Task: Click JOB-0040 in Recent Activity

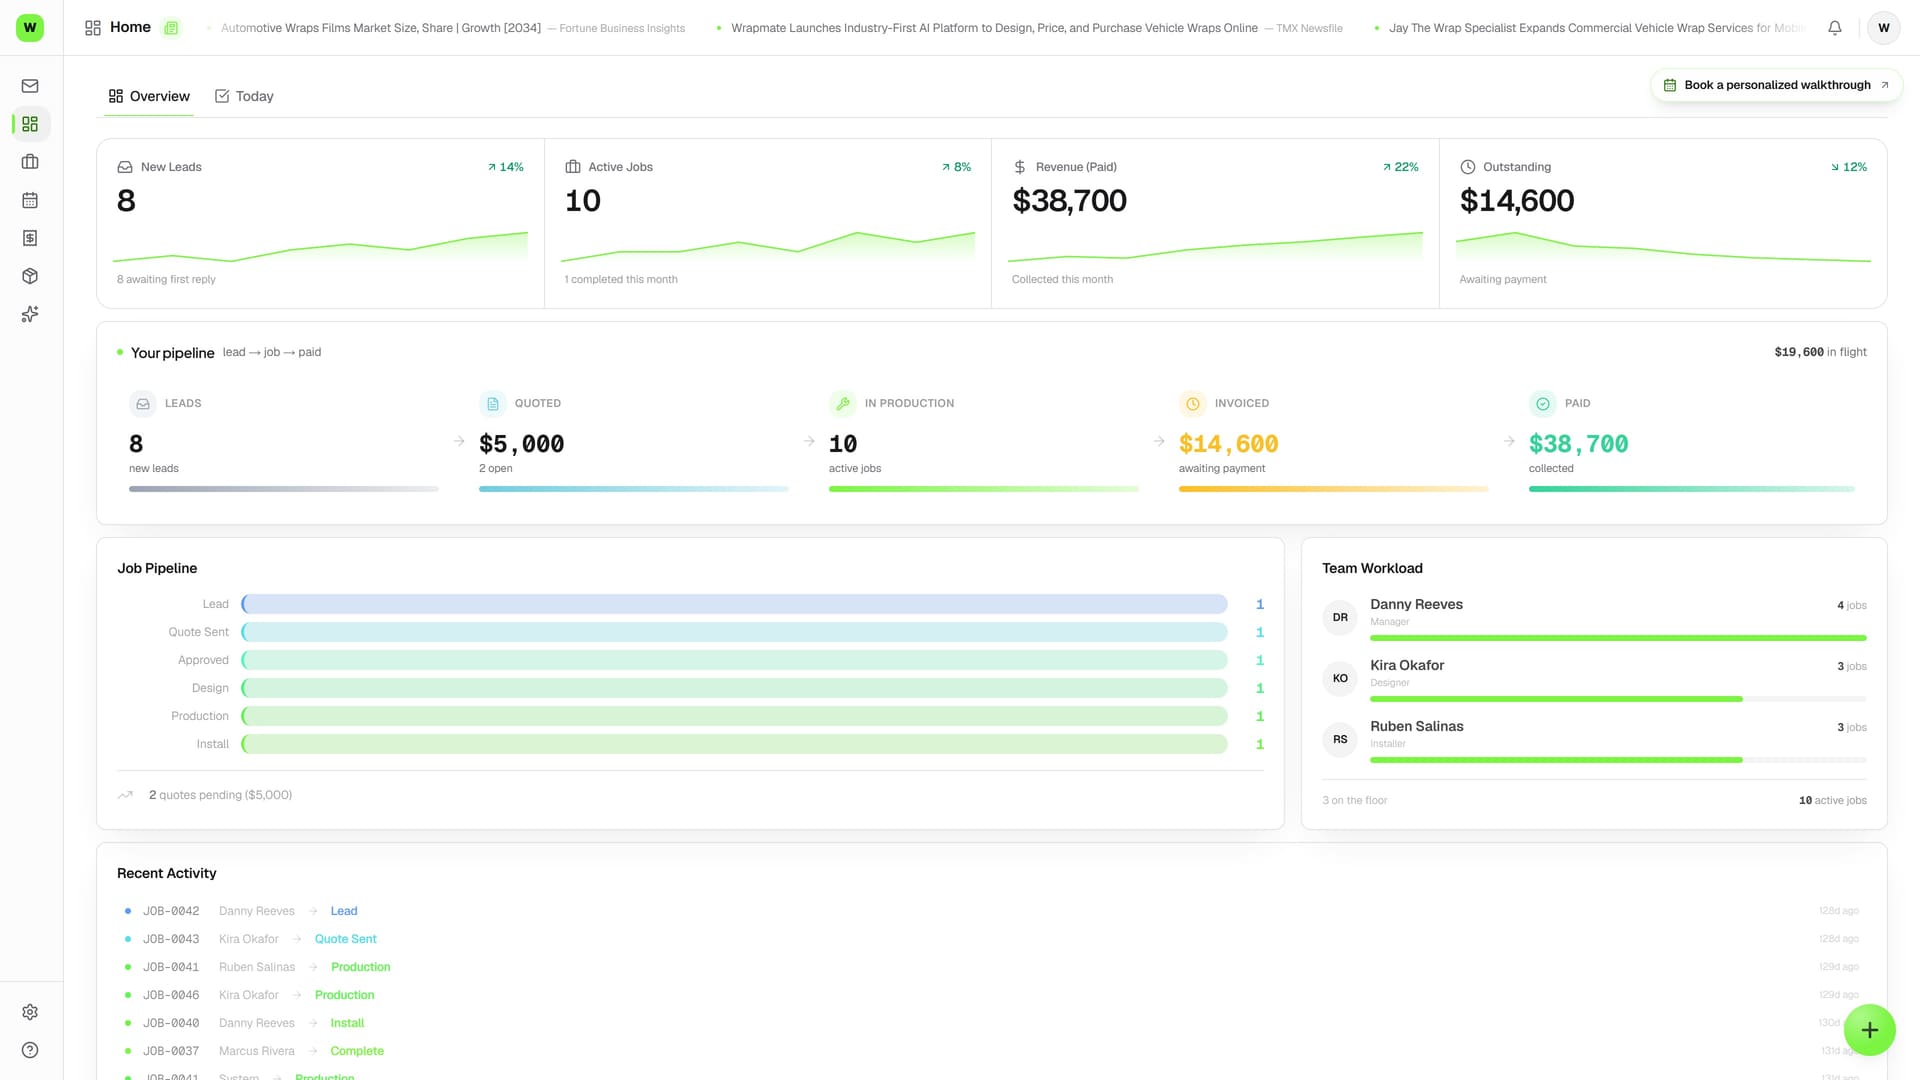Action: 171,1023
